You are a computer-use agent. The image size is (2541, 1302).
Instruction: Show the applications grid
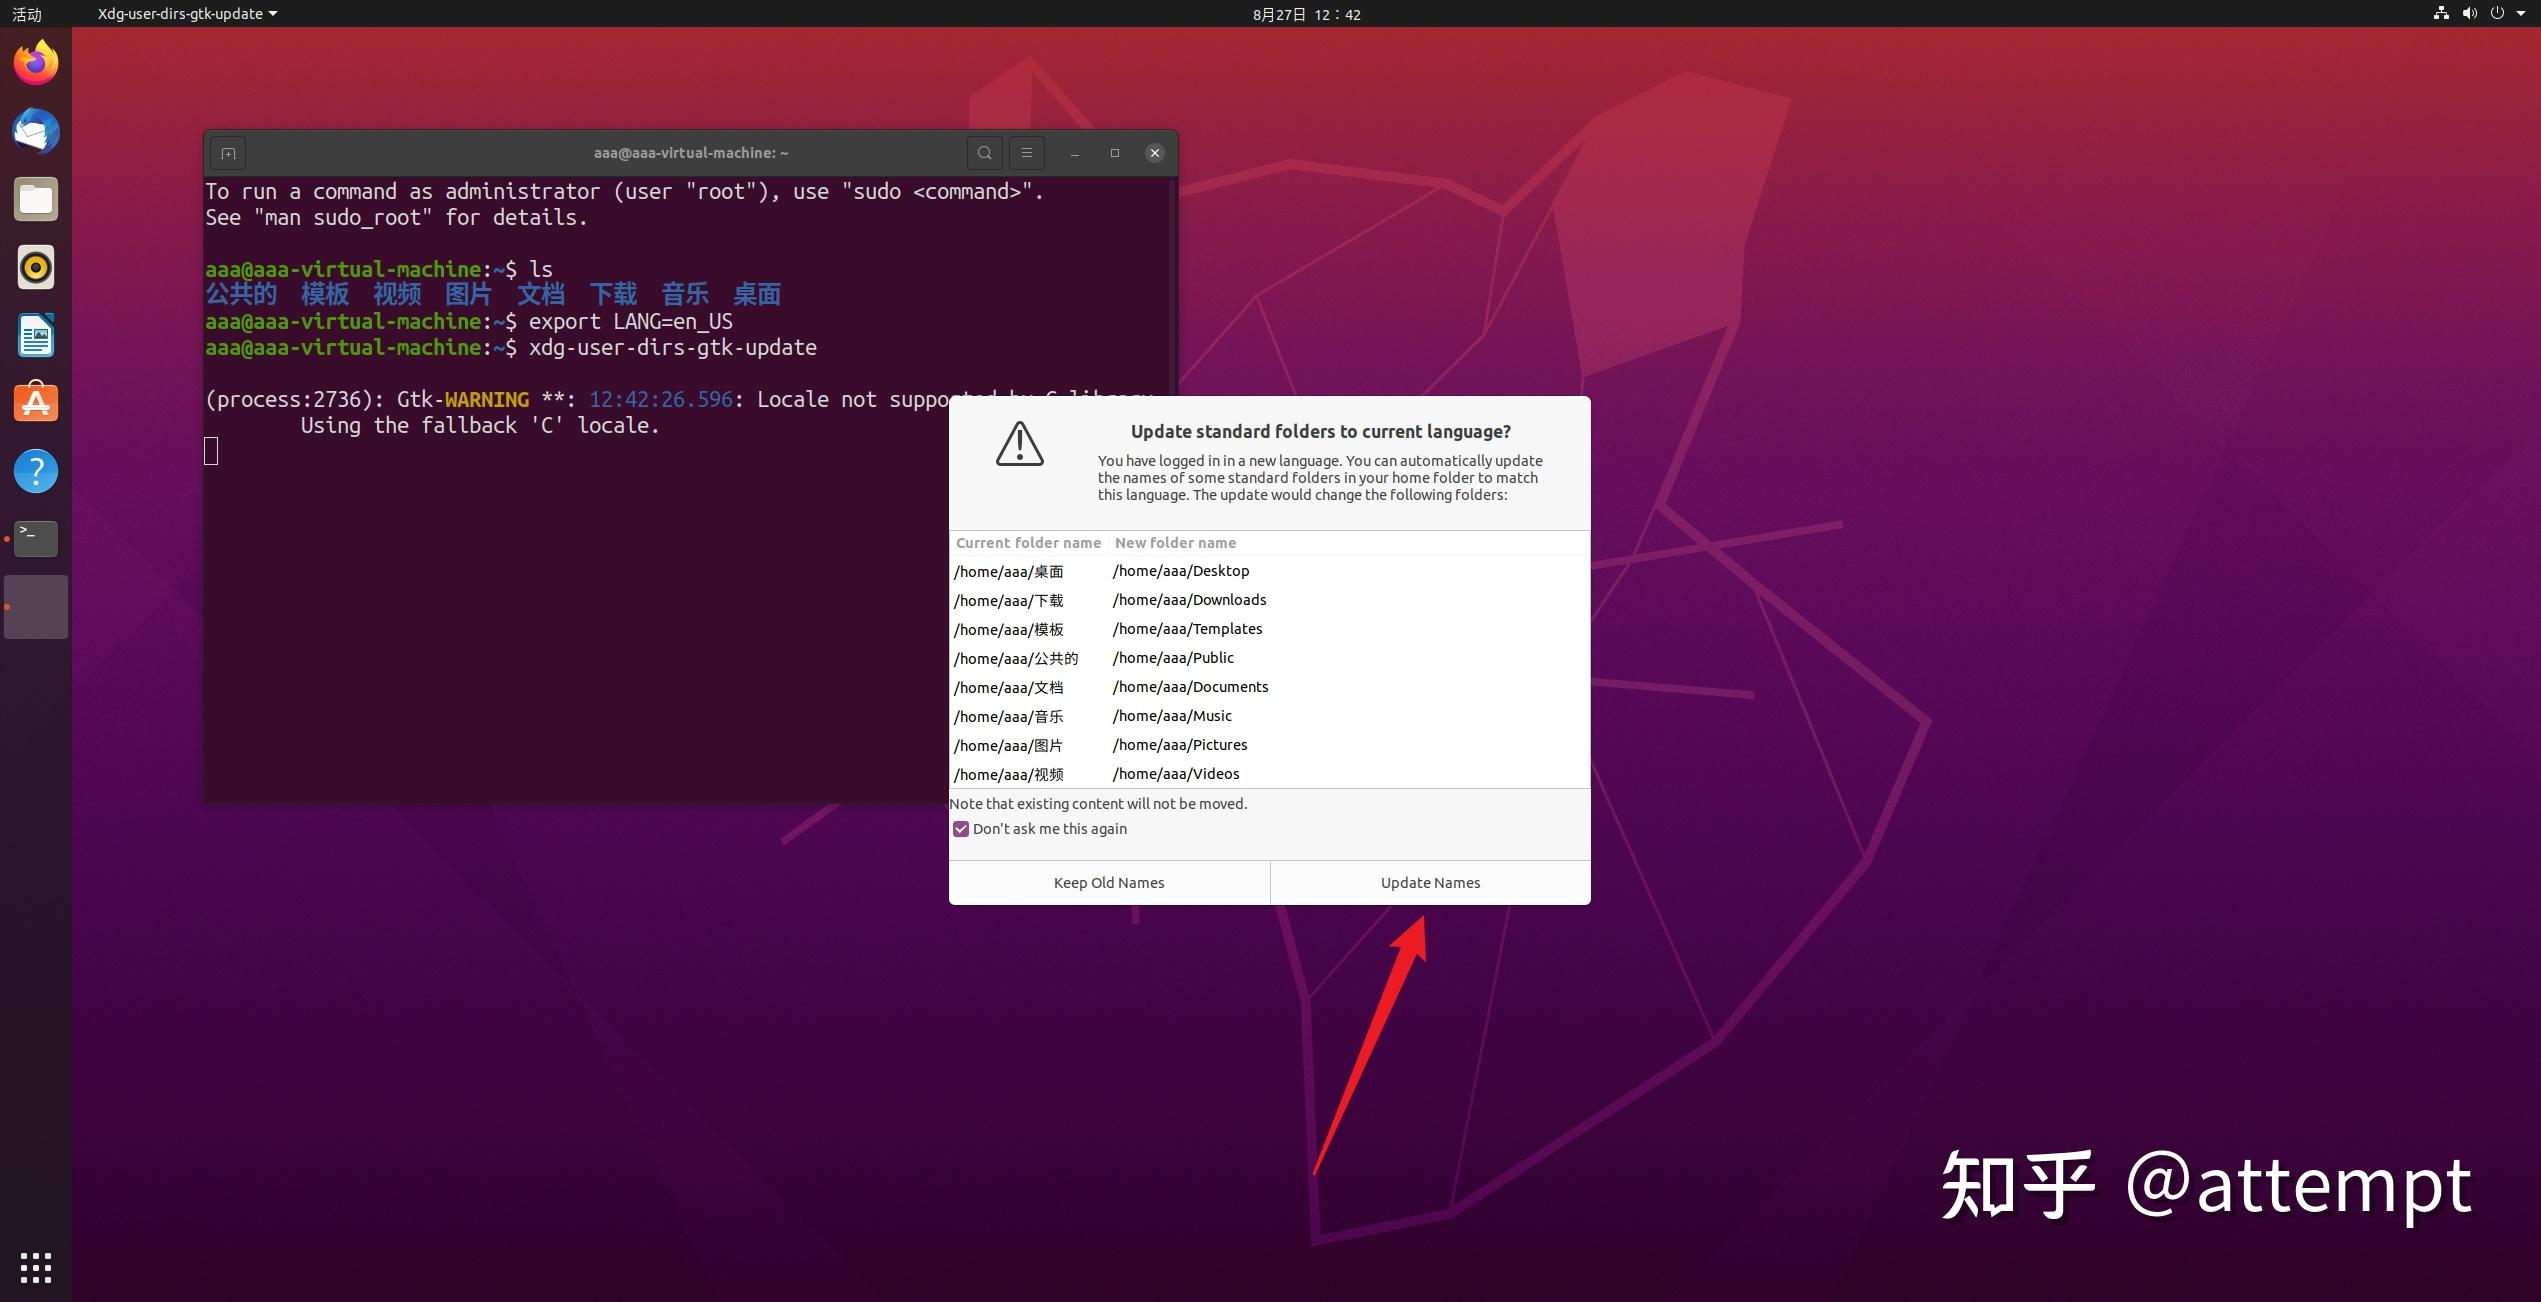pos(36,1267)
